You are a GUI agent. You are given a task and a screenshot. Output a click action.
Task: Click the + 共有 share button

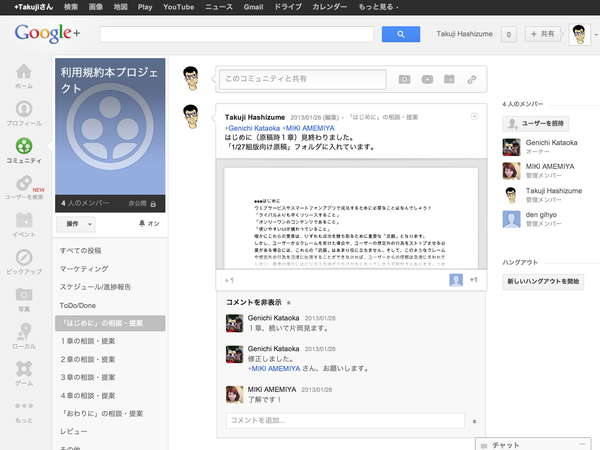click(543, 34)
